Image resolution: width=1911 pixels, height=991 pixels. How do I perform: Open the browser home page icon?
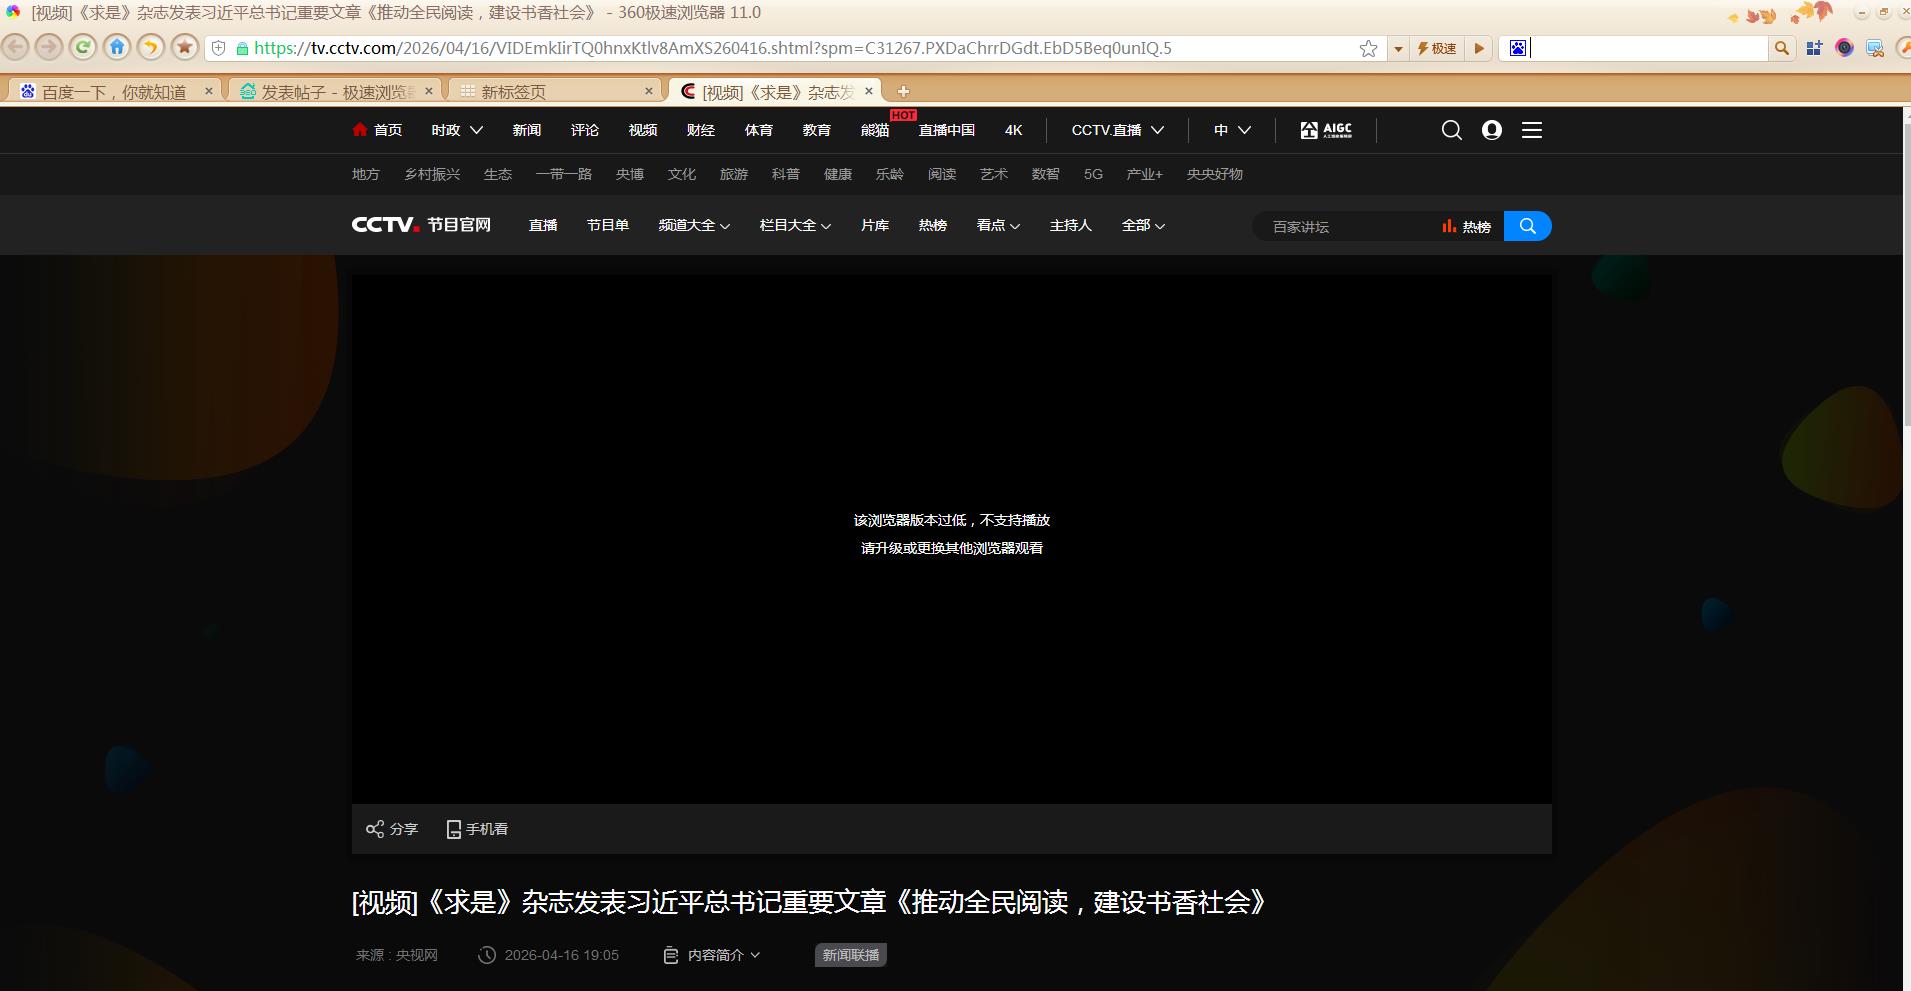click(x=117, y=47)
